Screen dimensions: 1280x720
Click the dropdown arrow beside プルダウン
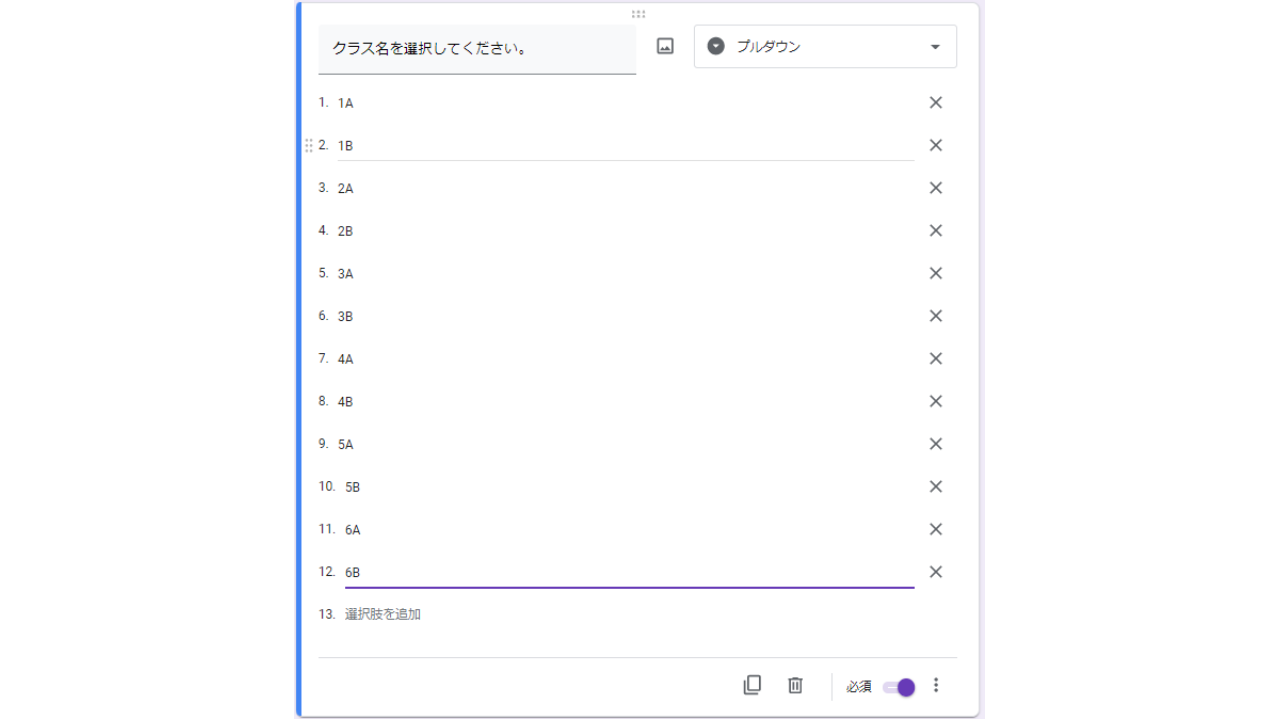click(935, 47)
